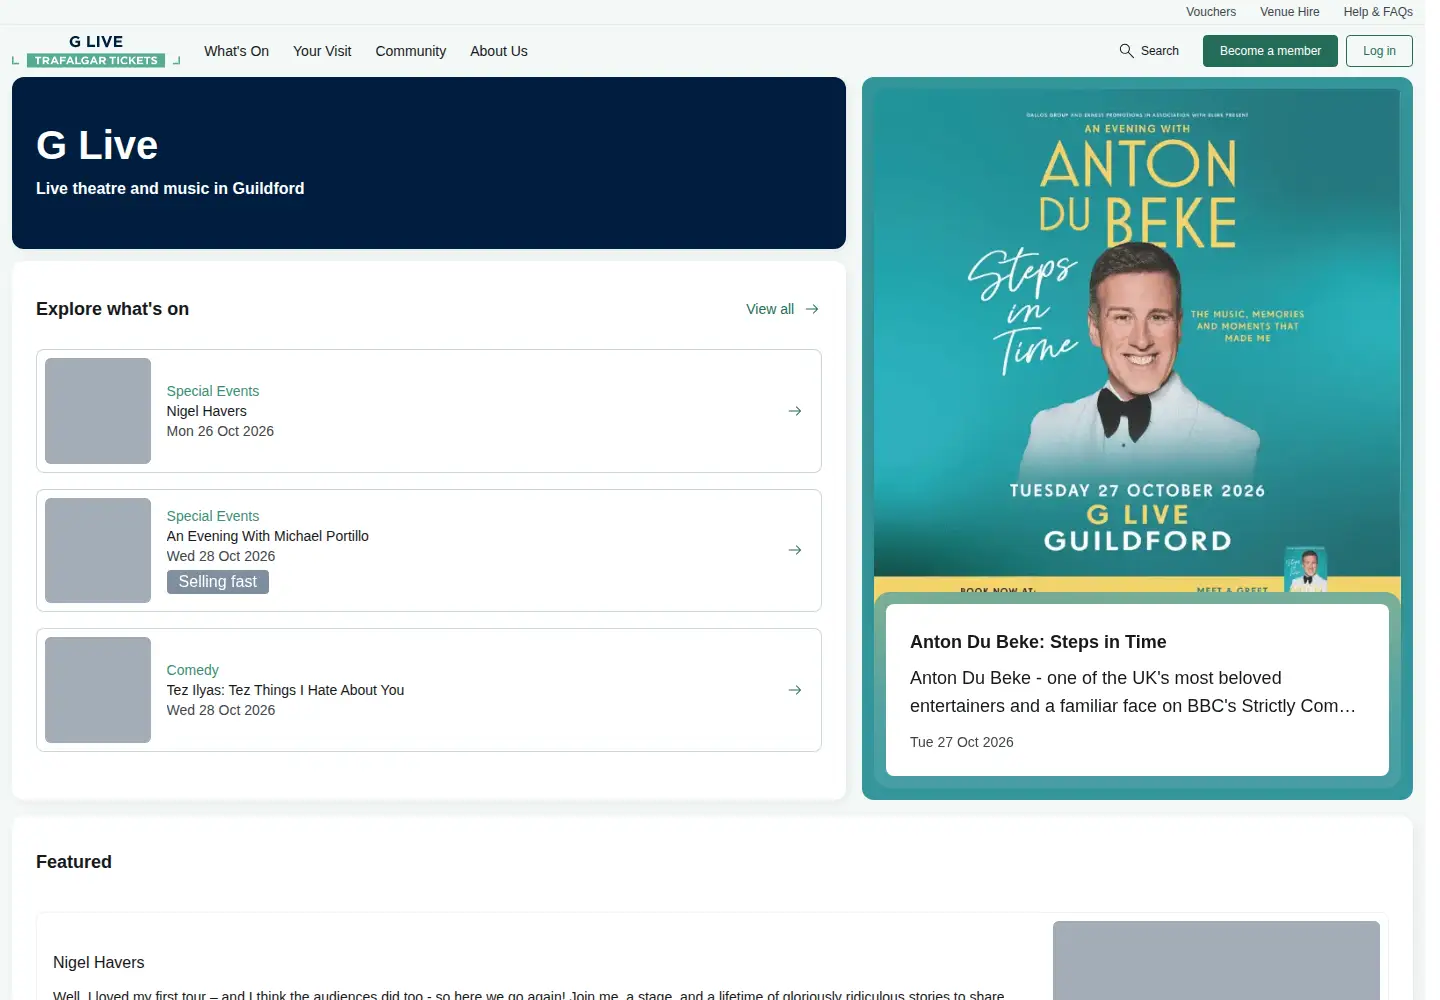Open the Anton Du Beke: Steps in Time card
The height and width of the screenshot is (1000, 1440).
(1137, 690)
